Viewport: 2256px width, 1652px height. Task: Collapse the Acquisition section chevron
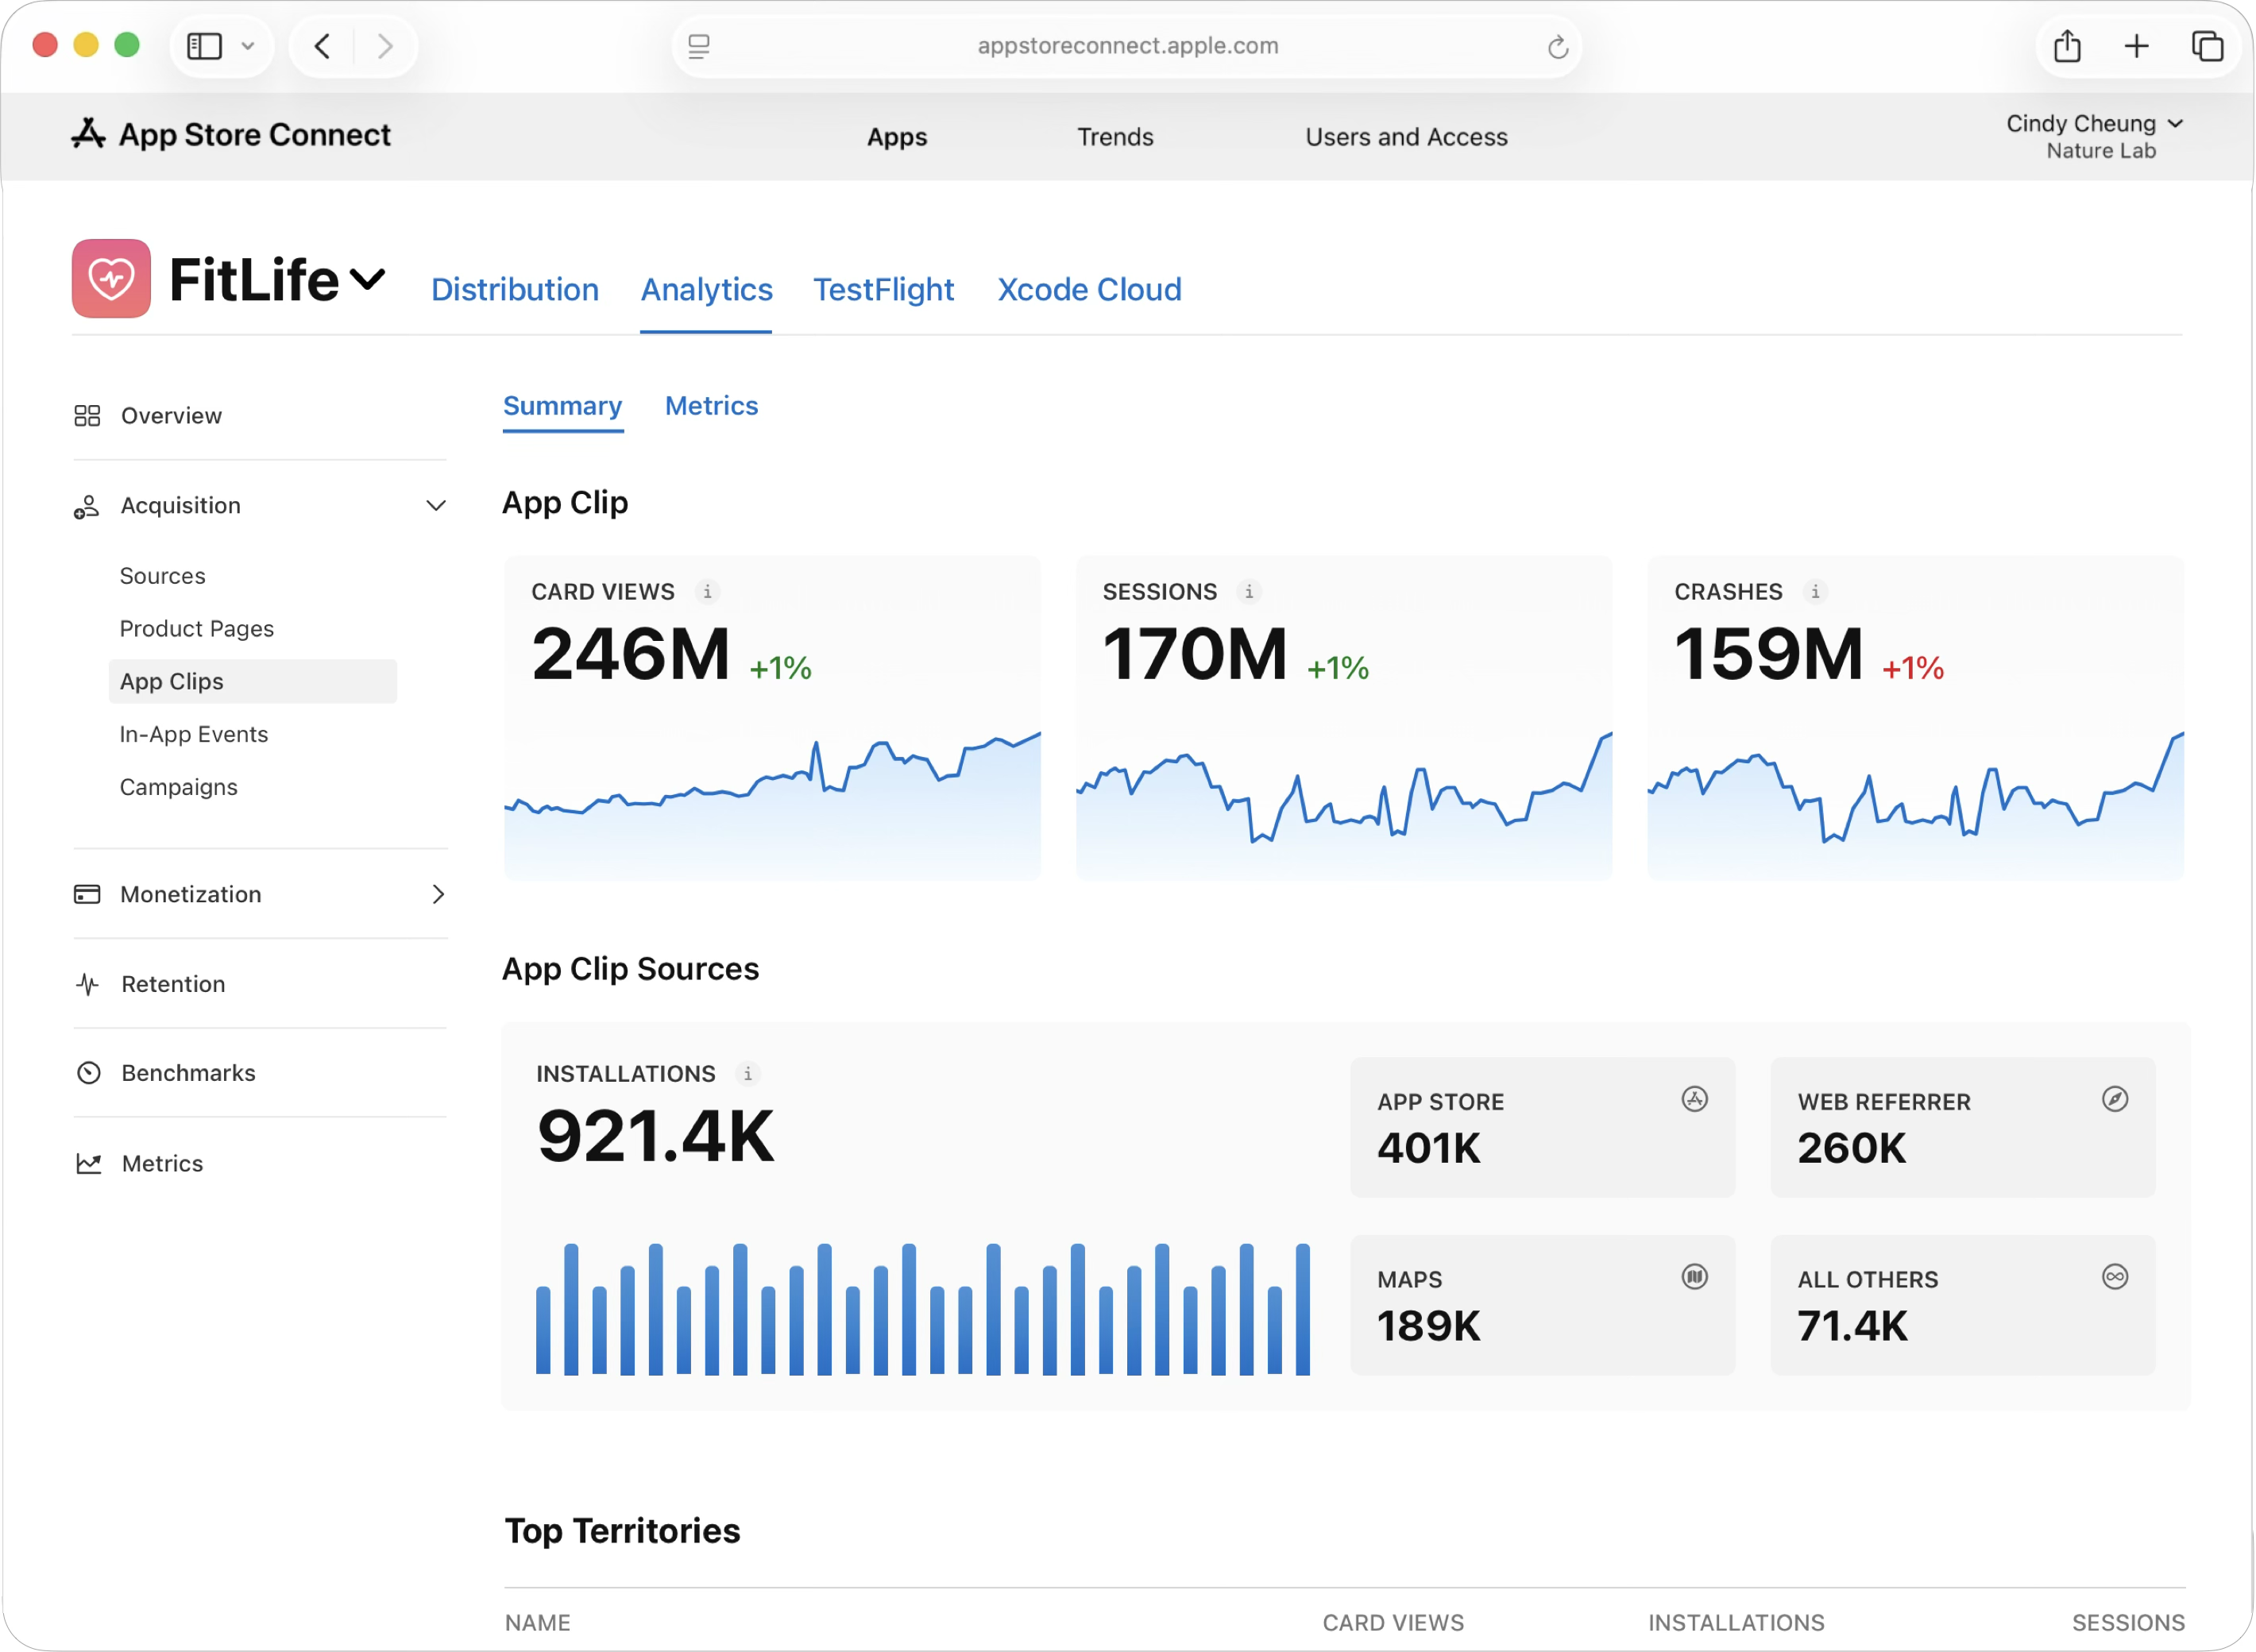[436, 506]
